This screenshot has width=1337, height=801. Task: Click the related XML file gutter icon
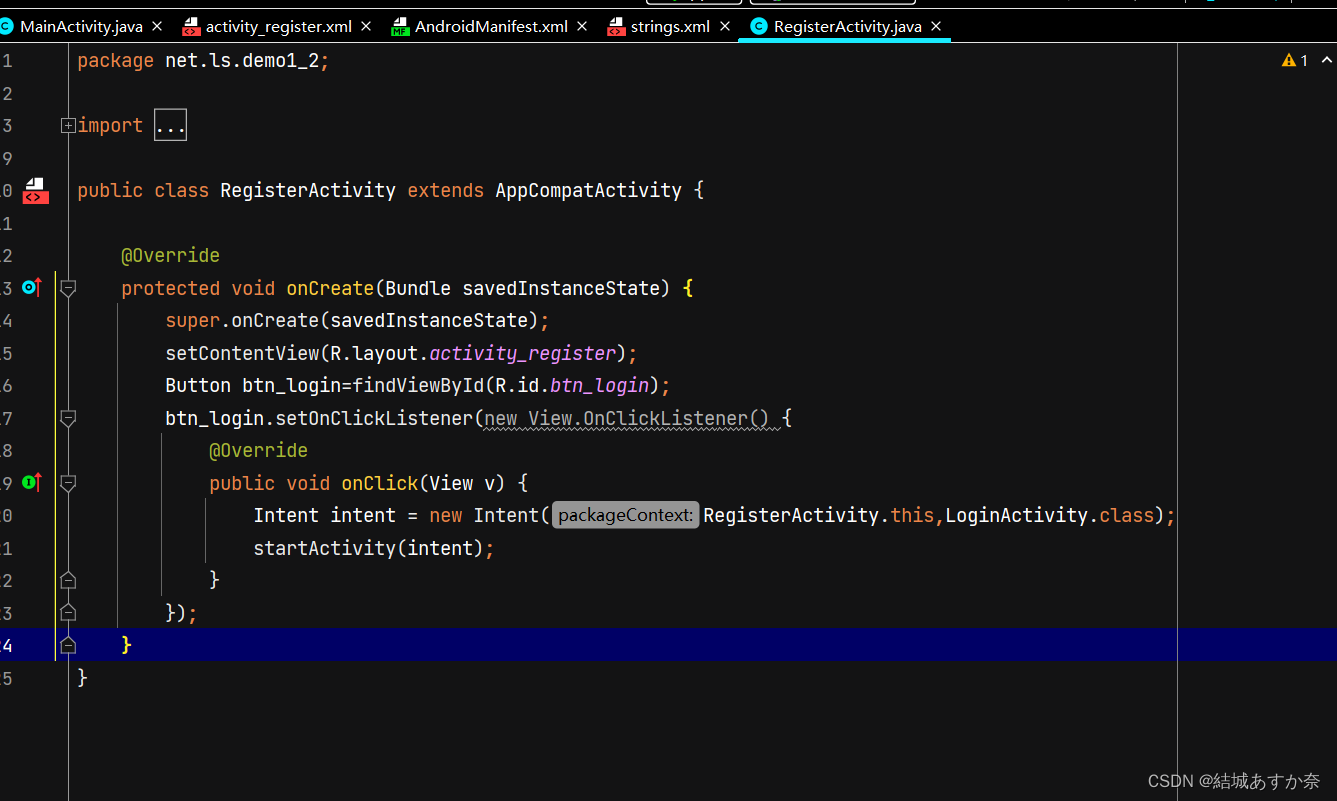pyautogui.click(x=35, y=190)
